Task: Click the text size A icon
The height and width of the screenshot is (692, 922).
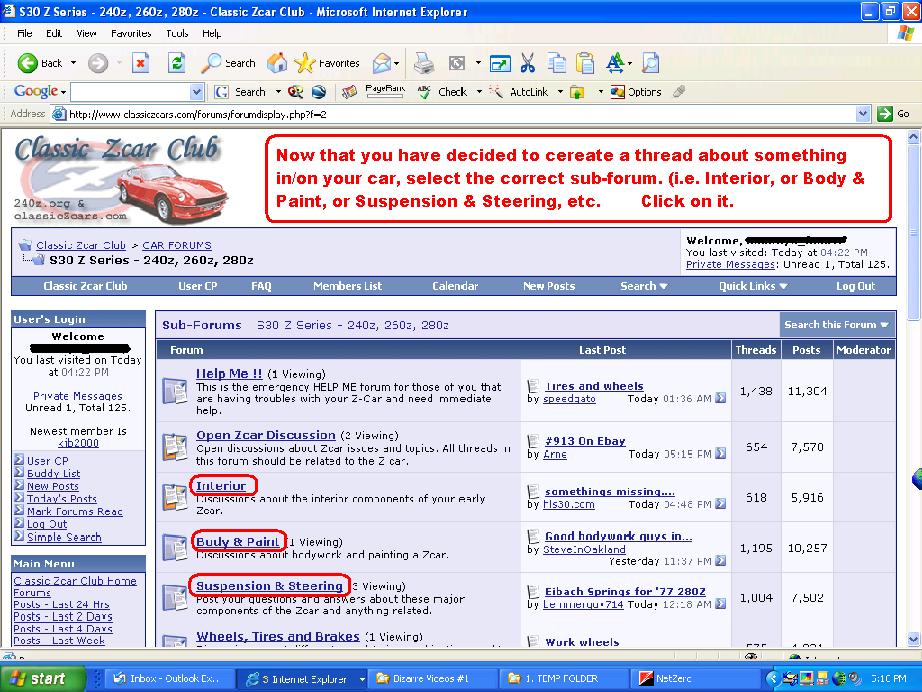Action: click(615, 62)
